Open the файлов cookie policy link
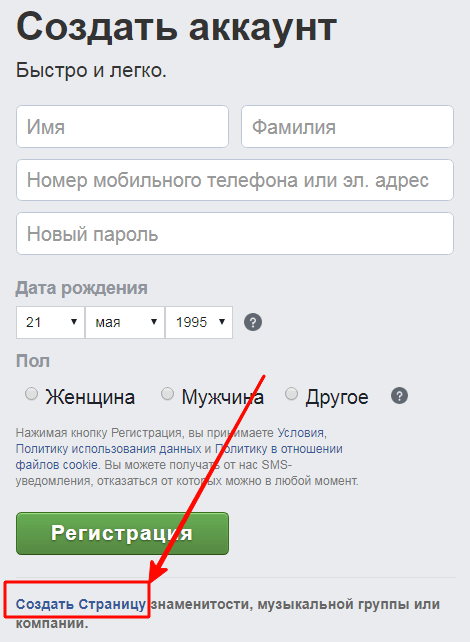Screen dimensions: 470x642 pyautogui.click(x=56, y=465)
